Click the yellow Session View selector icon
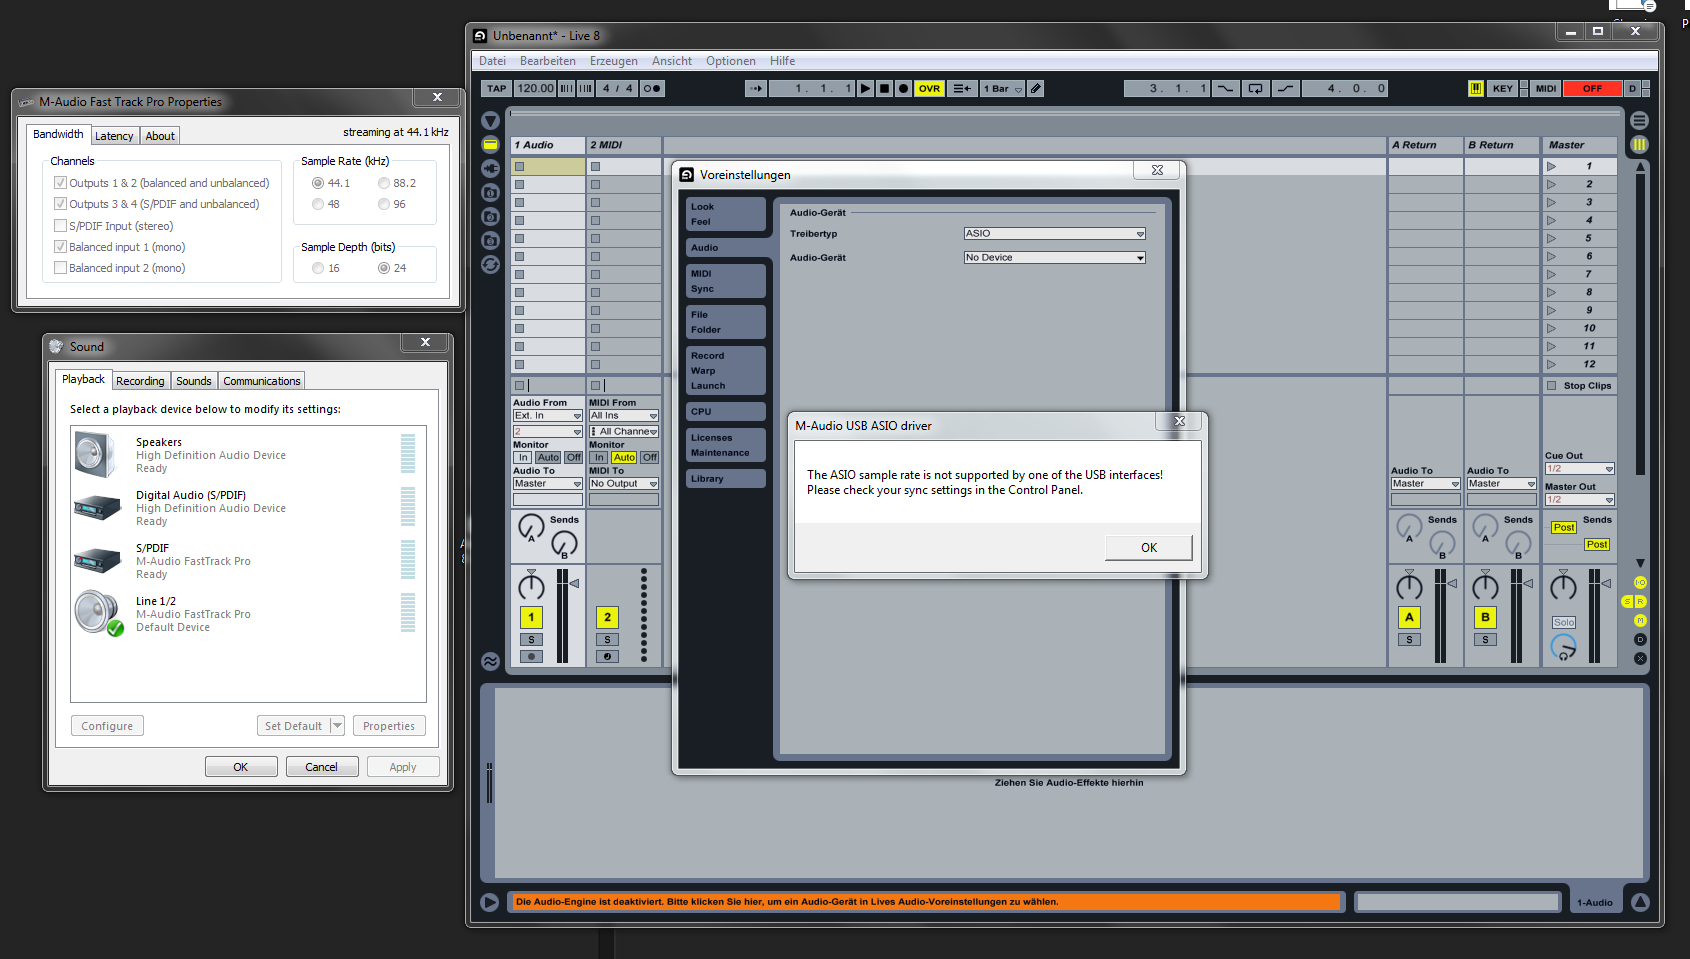The height and width of the screenshot is (959, 1690). (1639, 145)
